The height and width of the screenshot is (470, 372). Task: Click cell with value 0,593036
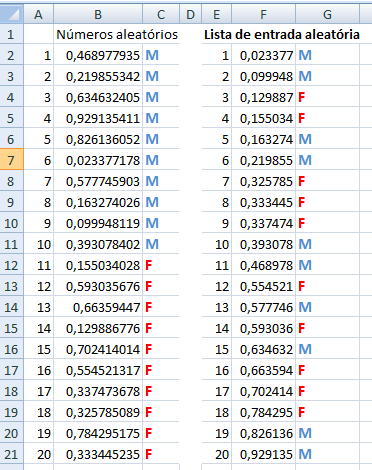[x=264, y=328]
